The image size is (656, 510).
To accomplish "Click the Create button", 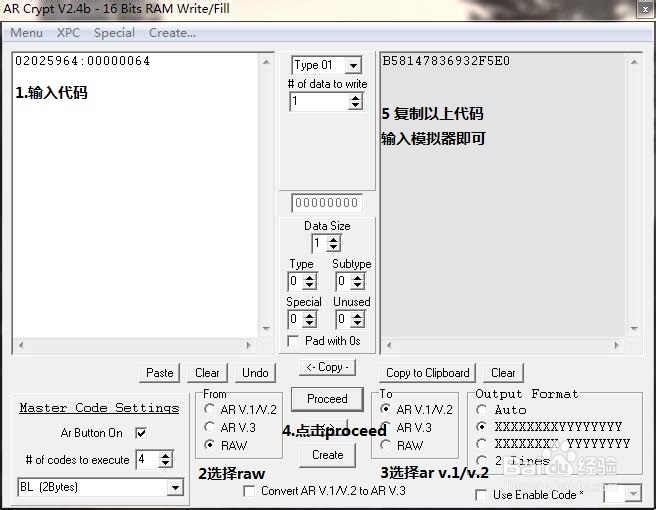I will pyautogui.click(x=328, y=454).
